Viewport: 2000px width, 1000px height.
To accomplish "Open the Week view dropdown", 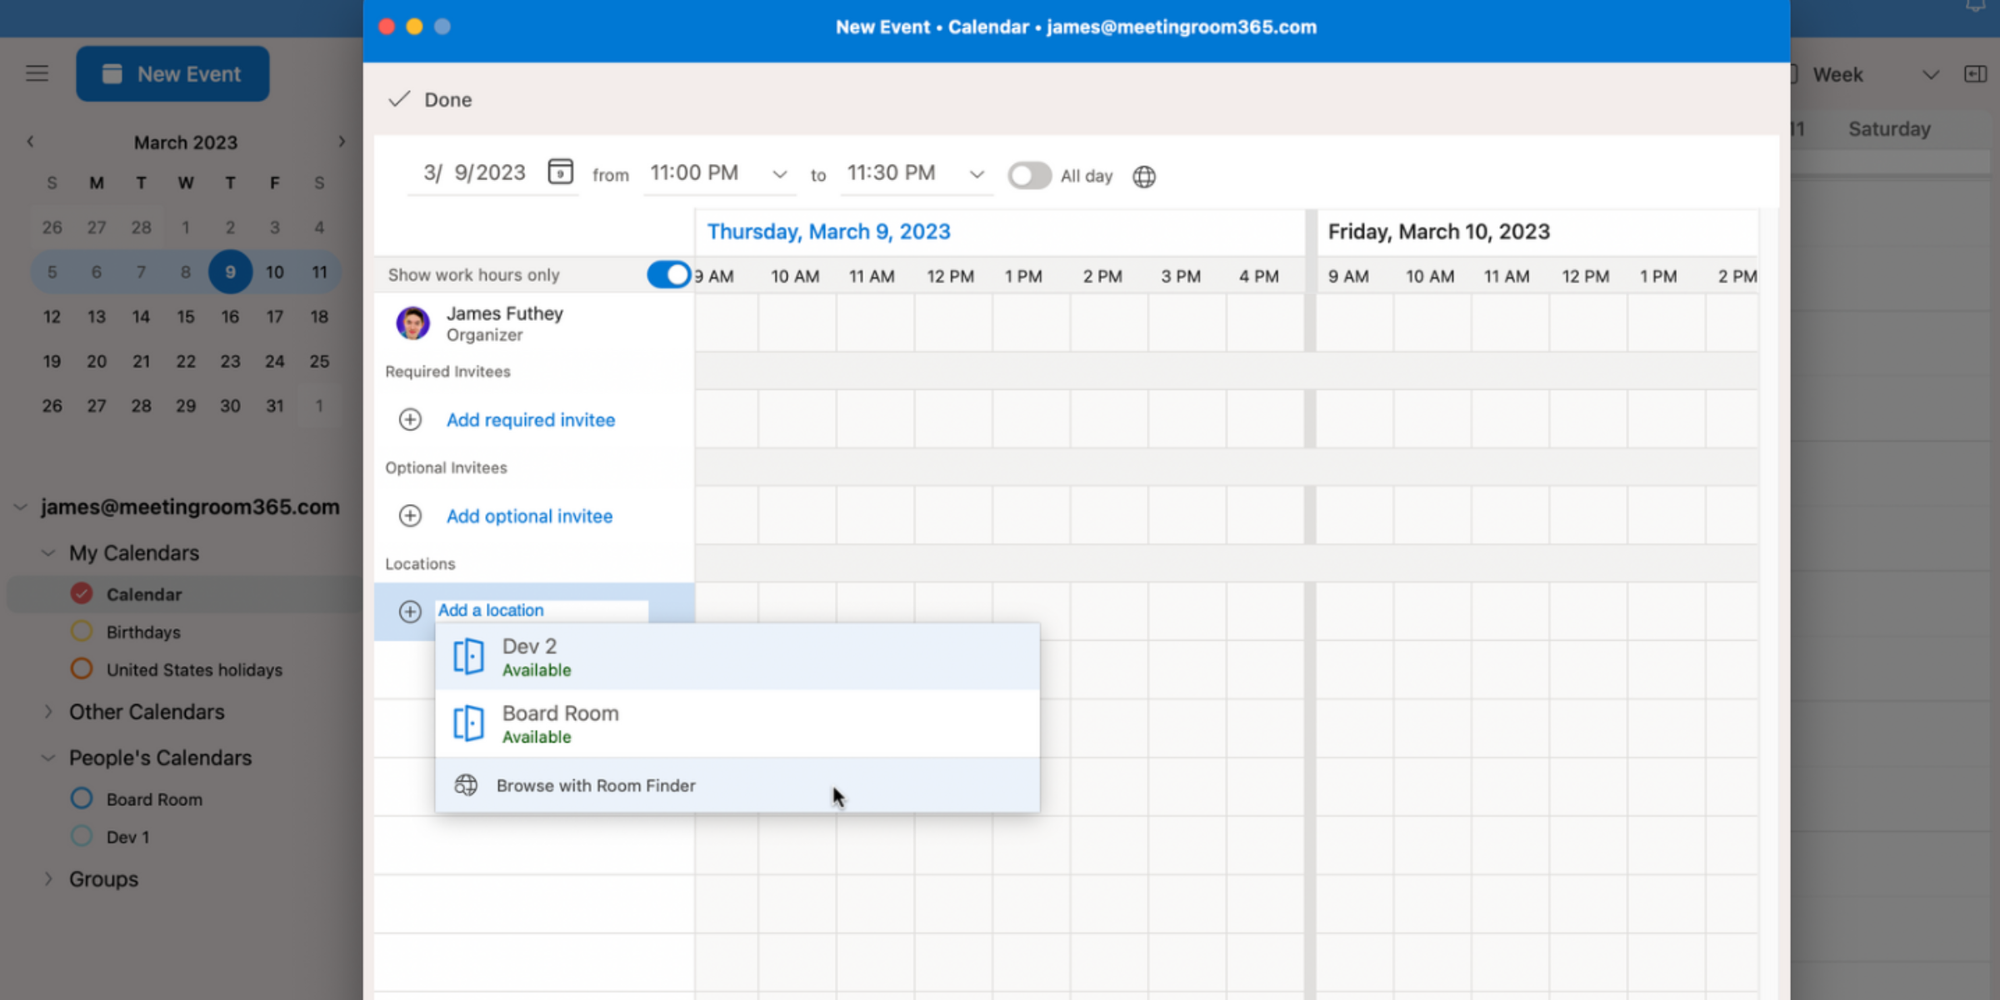I will click(1931, 75).
